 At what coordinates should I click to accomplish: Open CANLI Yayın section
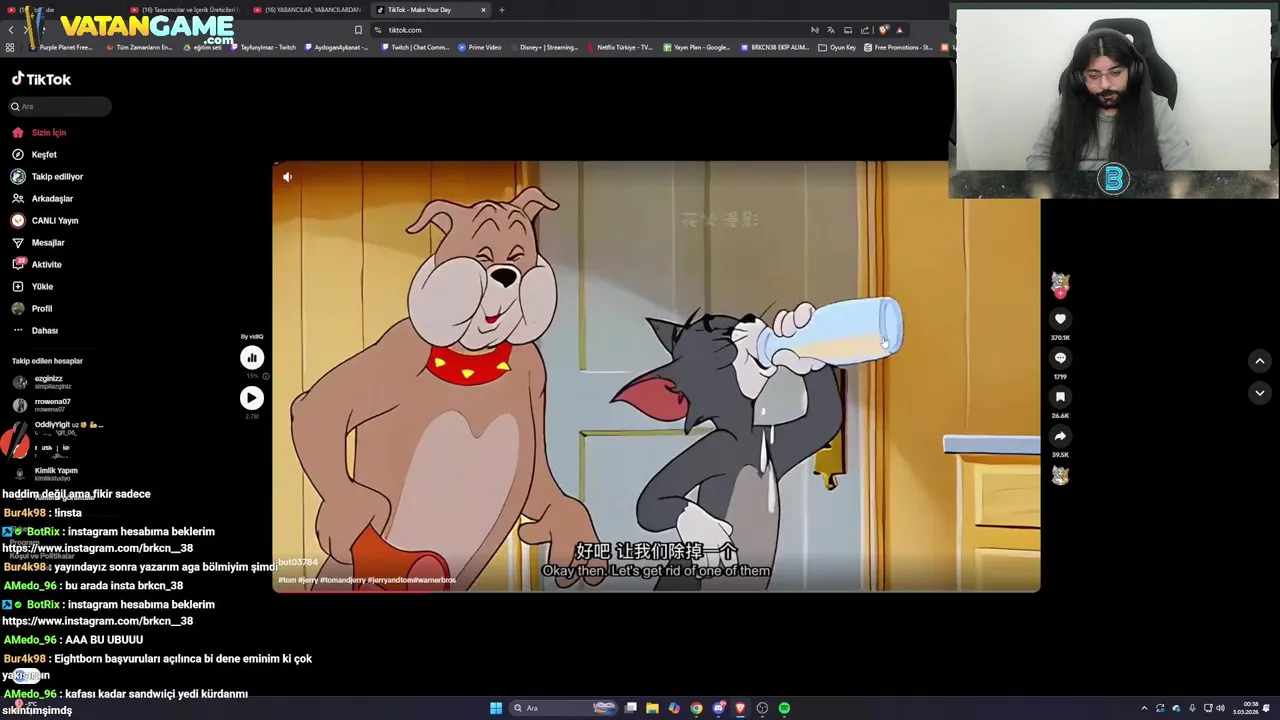[45, 220]
